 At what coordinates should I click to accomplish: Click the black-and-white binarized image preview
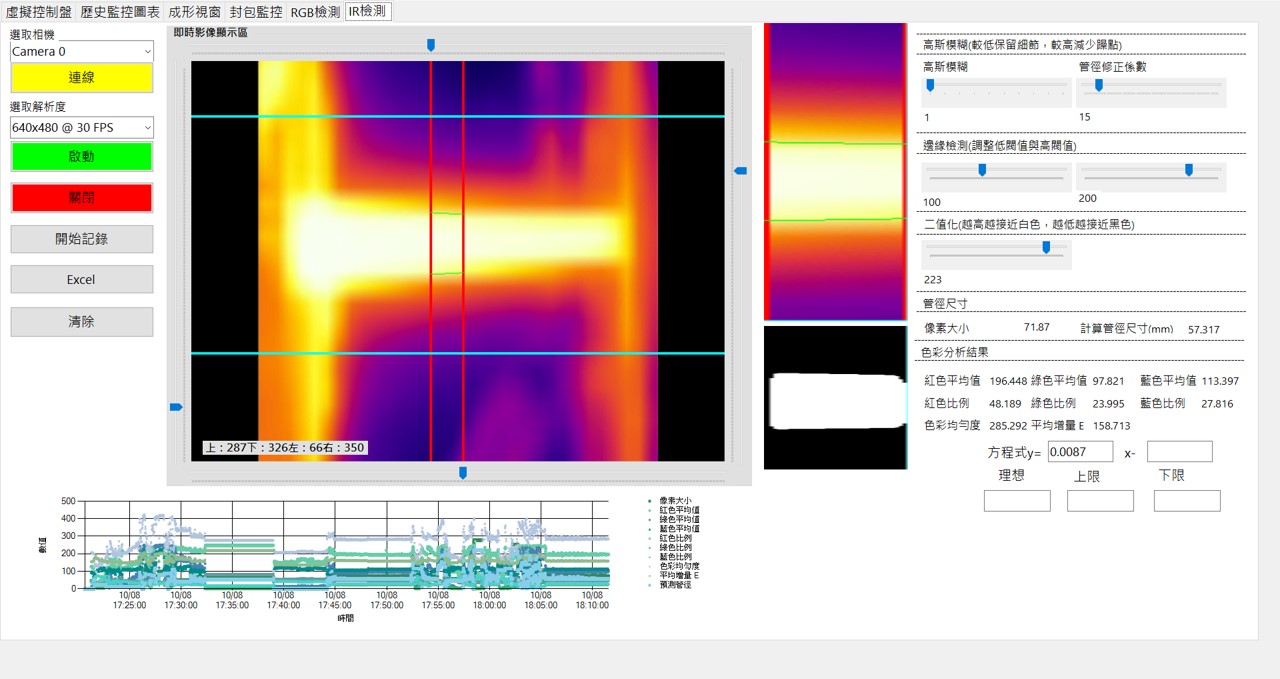click(834, 398)
